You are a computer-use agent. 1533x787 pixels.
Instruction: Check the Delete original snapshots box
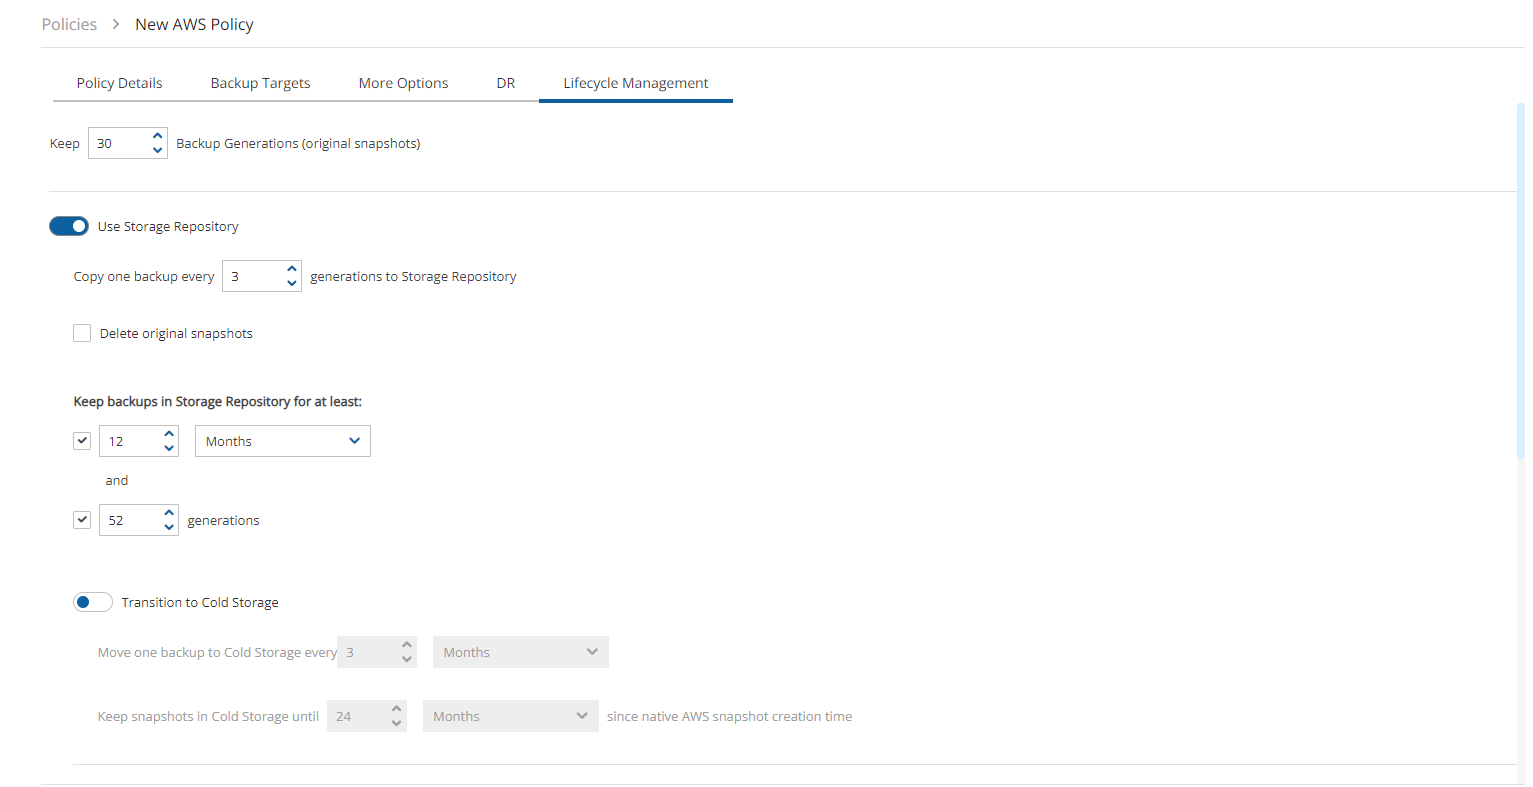tap(82, 333)
